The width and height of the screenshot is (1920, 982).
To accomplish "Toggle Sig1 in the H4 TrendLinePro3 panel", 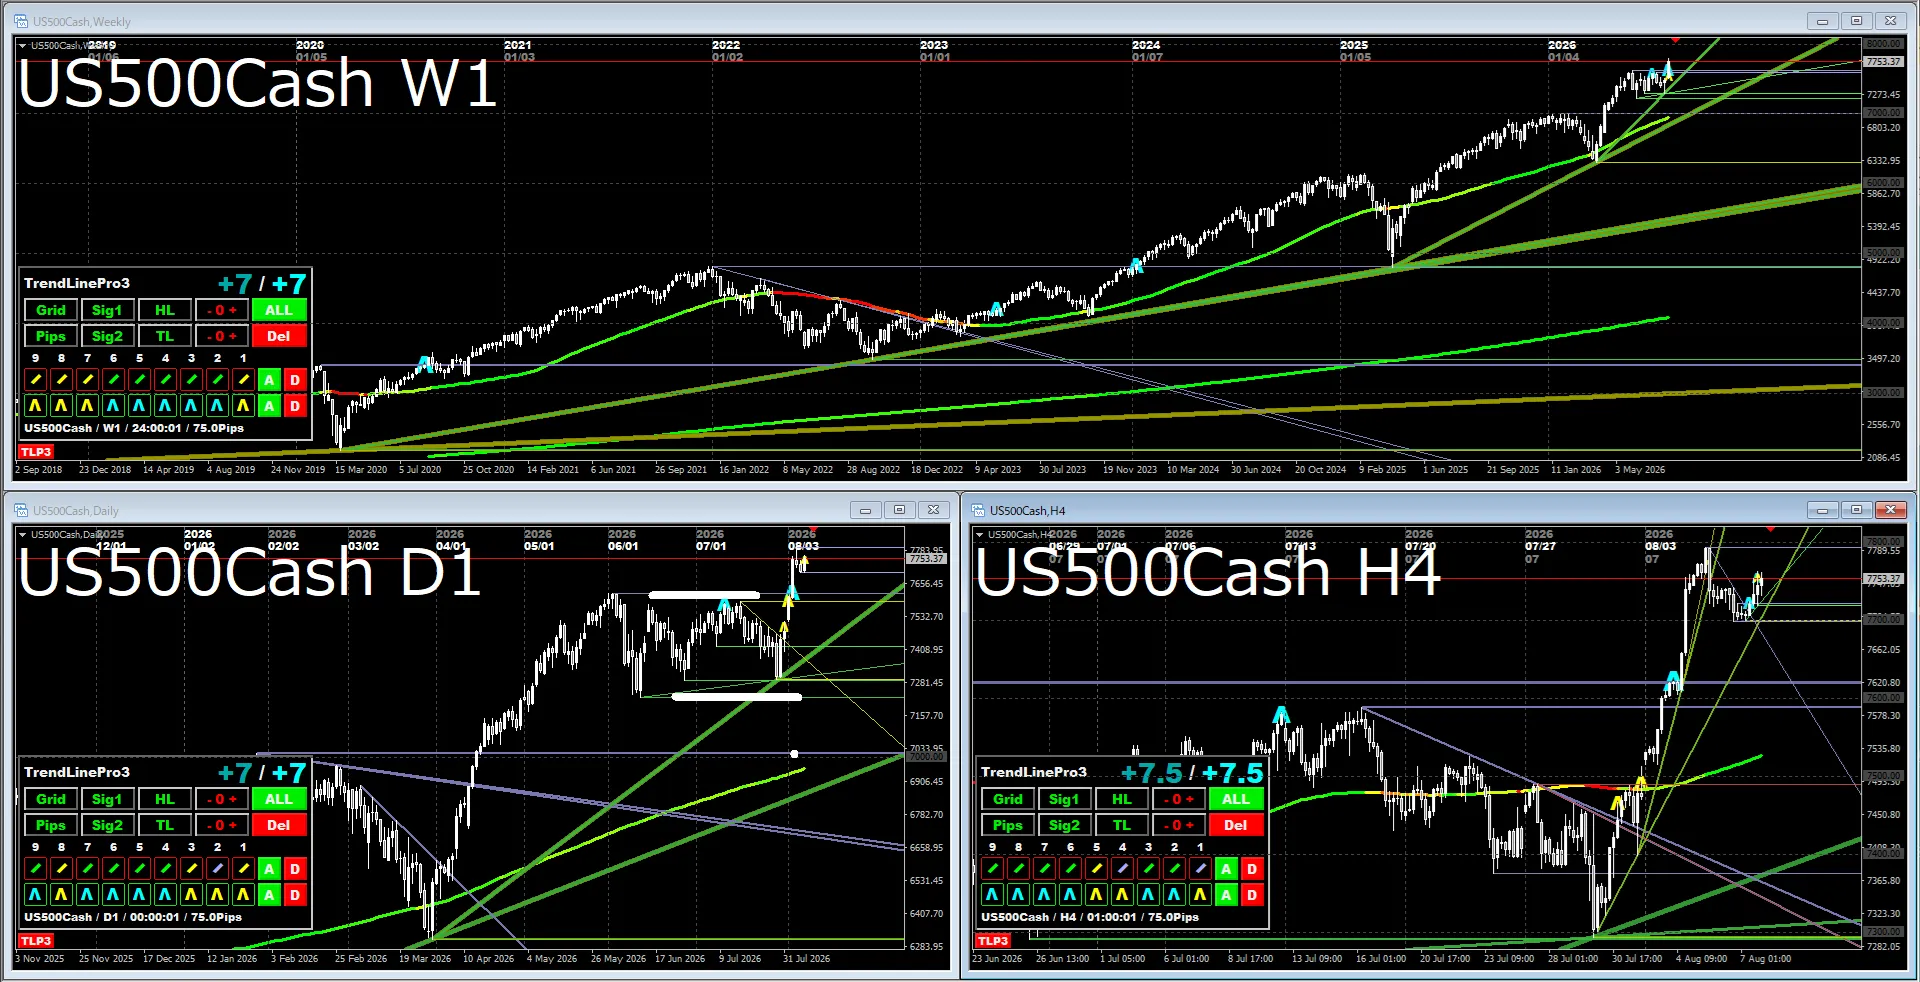I will coord(1064,799).
